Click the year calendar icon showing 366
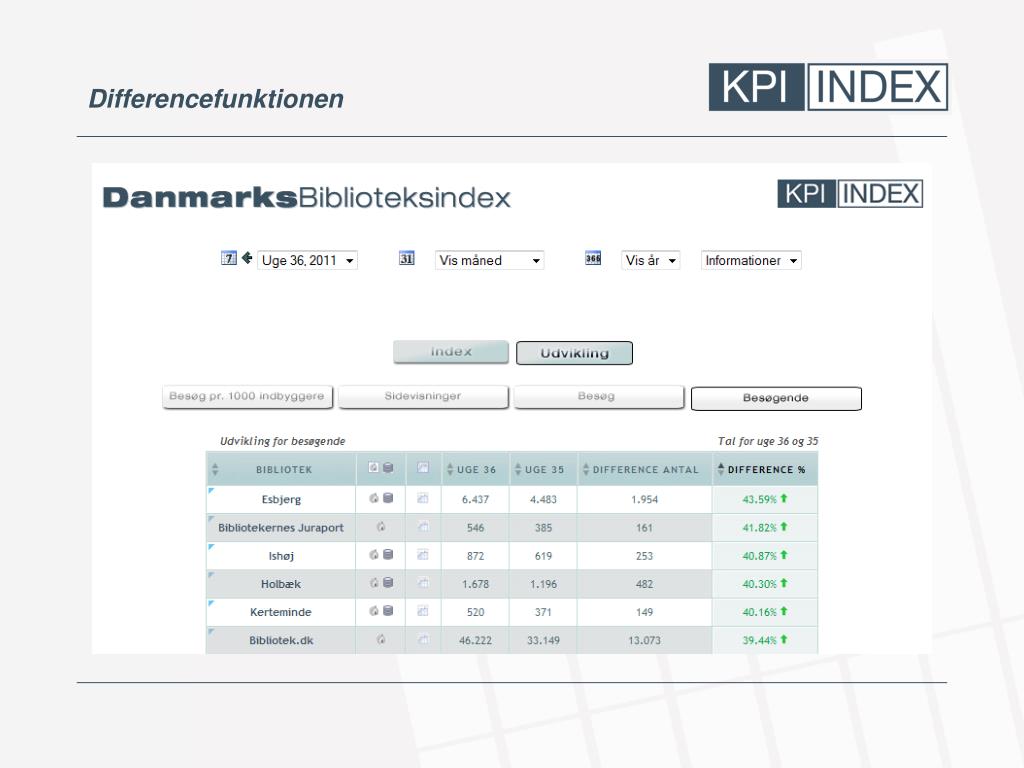 click(593, 259)
